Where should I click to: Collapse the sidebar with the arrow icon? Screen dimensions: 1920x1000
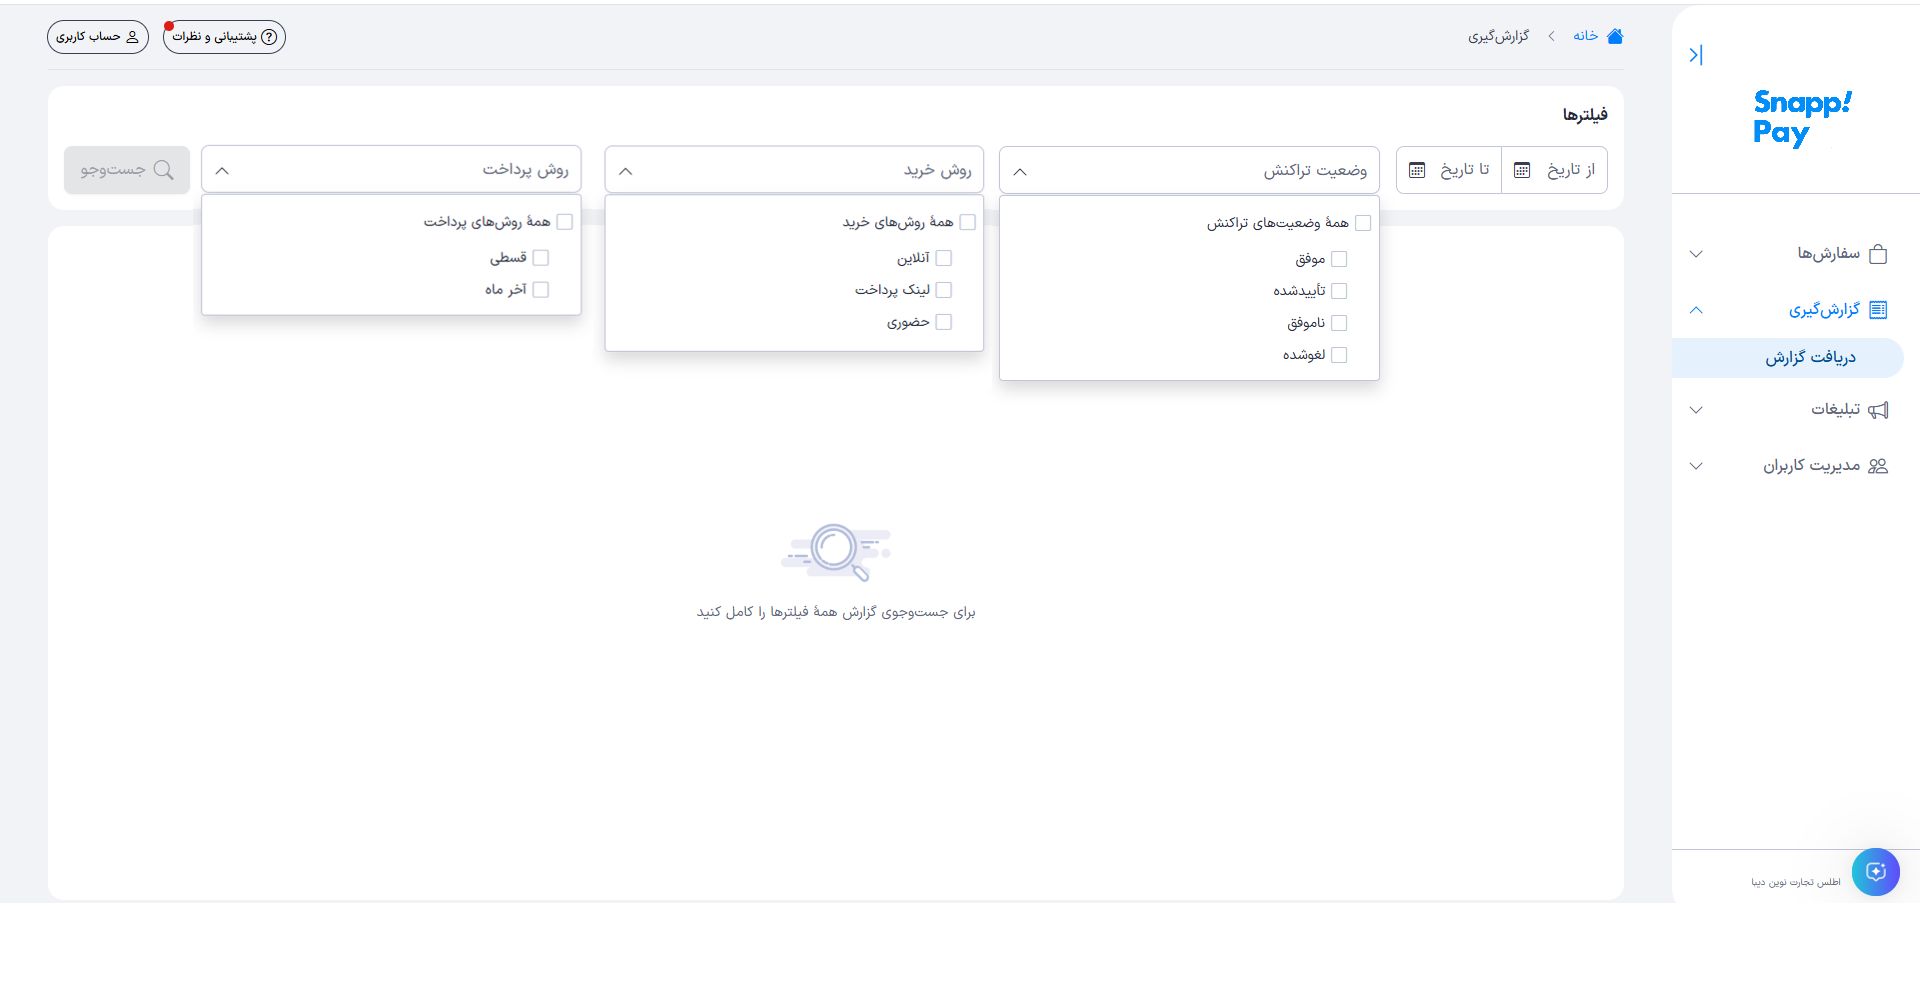point(1696,55)
